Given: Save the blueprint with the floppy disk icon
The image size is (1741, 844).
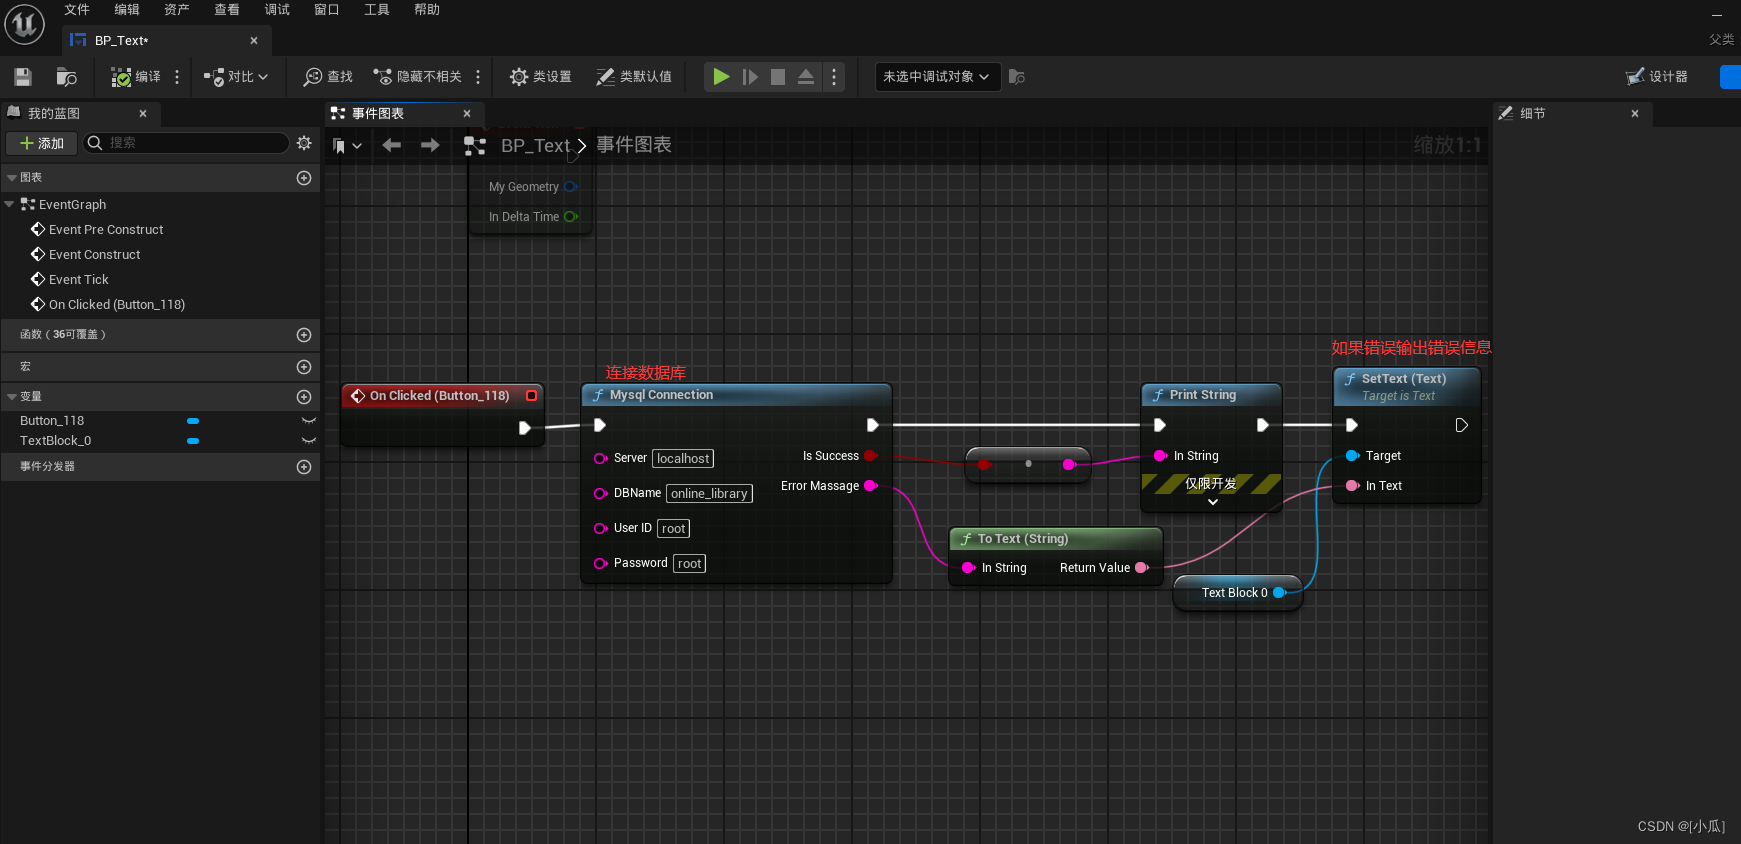Looking at the screenshot, I should click(x=23, y=77).
